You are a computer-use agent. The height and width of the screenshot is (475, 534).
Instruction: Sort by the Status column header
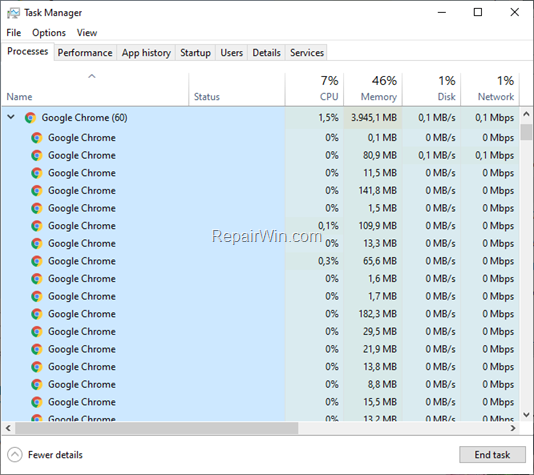[237, 89]
